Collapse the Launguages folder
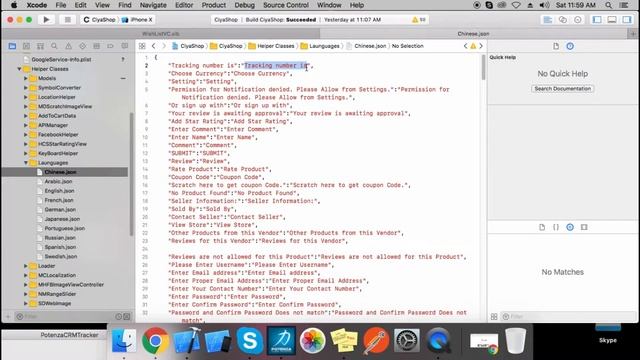Screen dimensions: 640x360 [x=26, y=163]
